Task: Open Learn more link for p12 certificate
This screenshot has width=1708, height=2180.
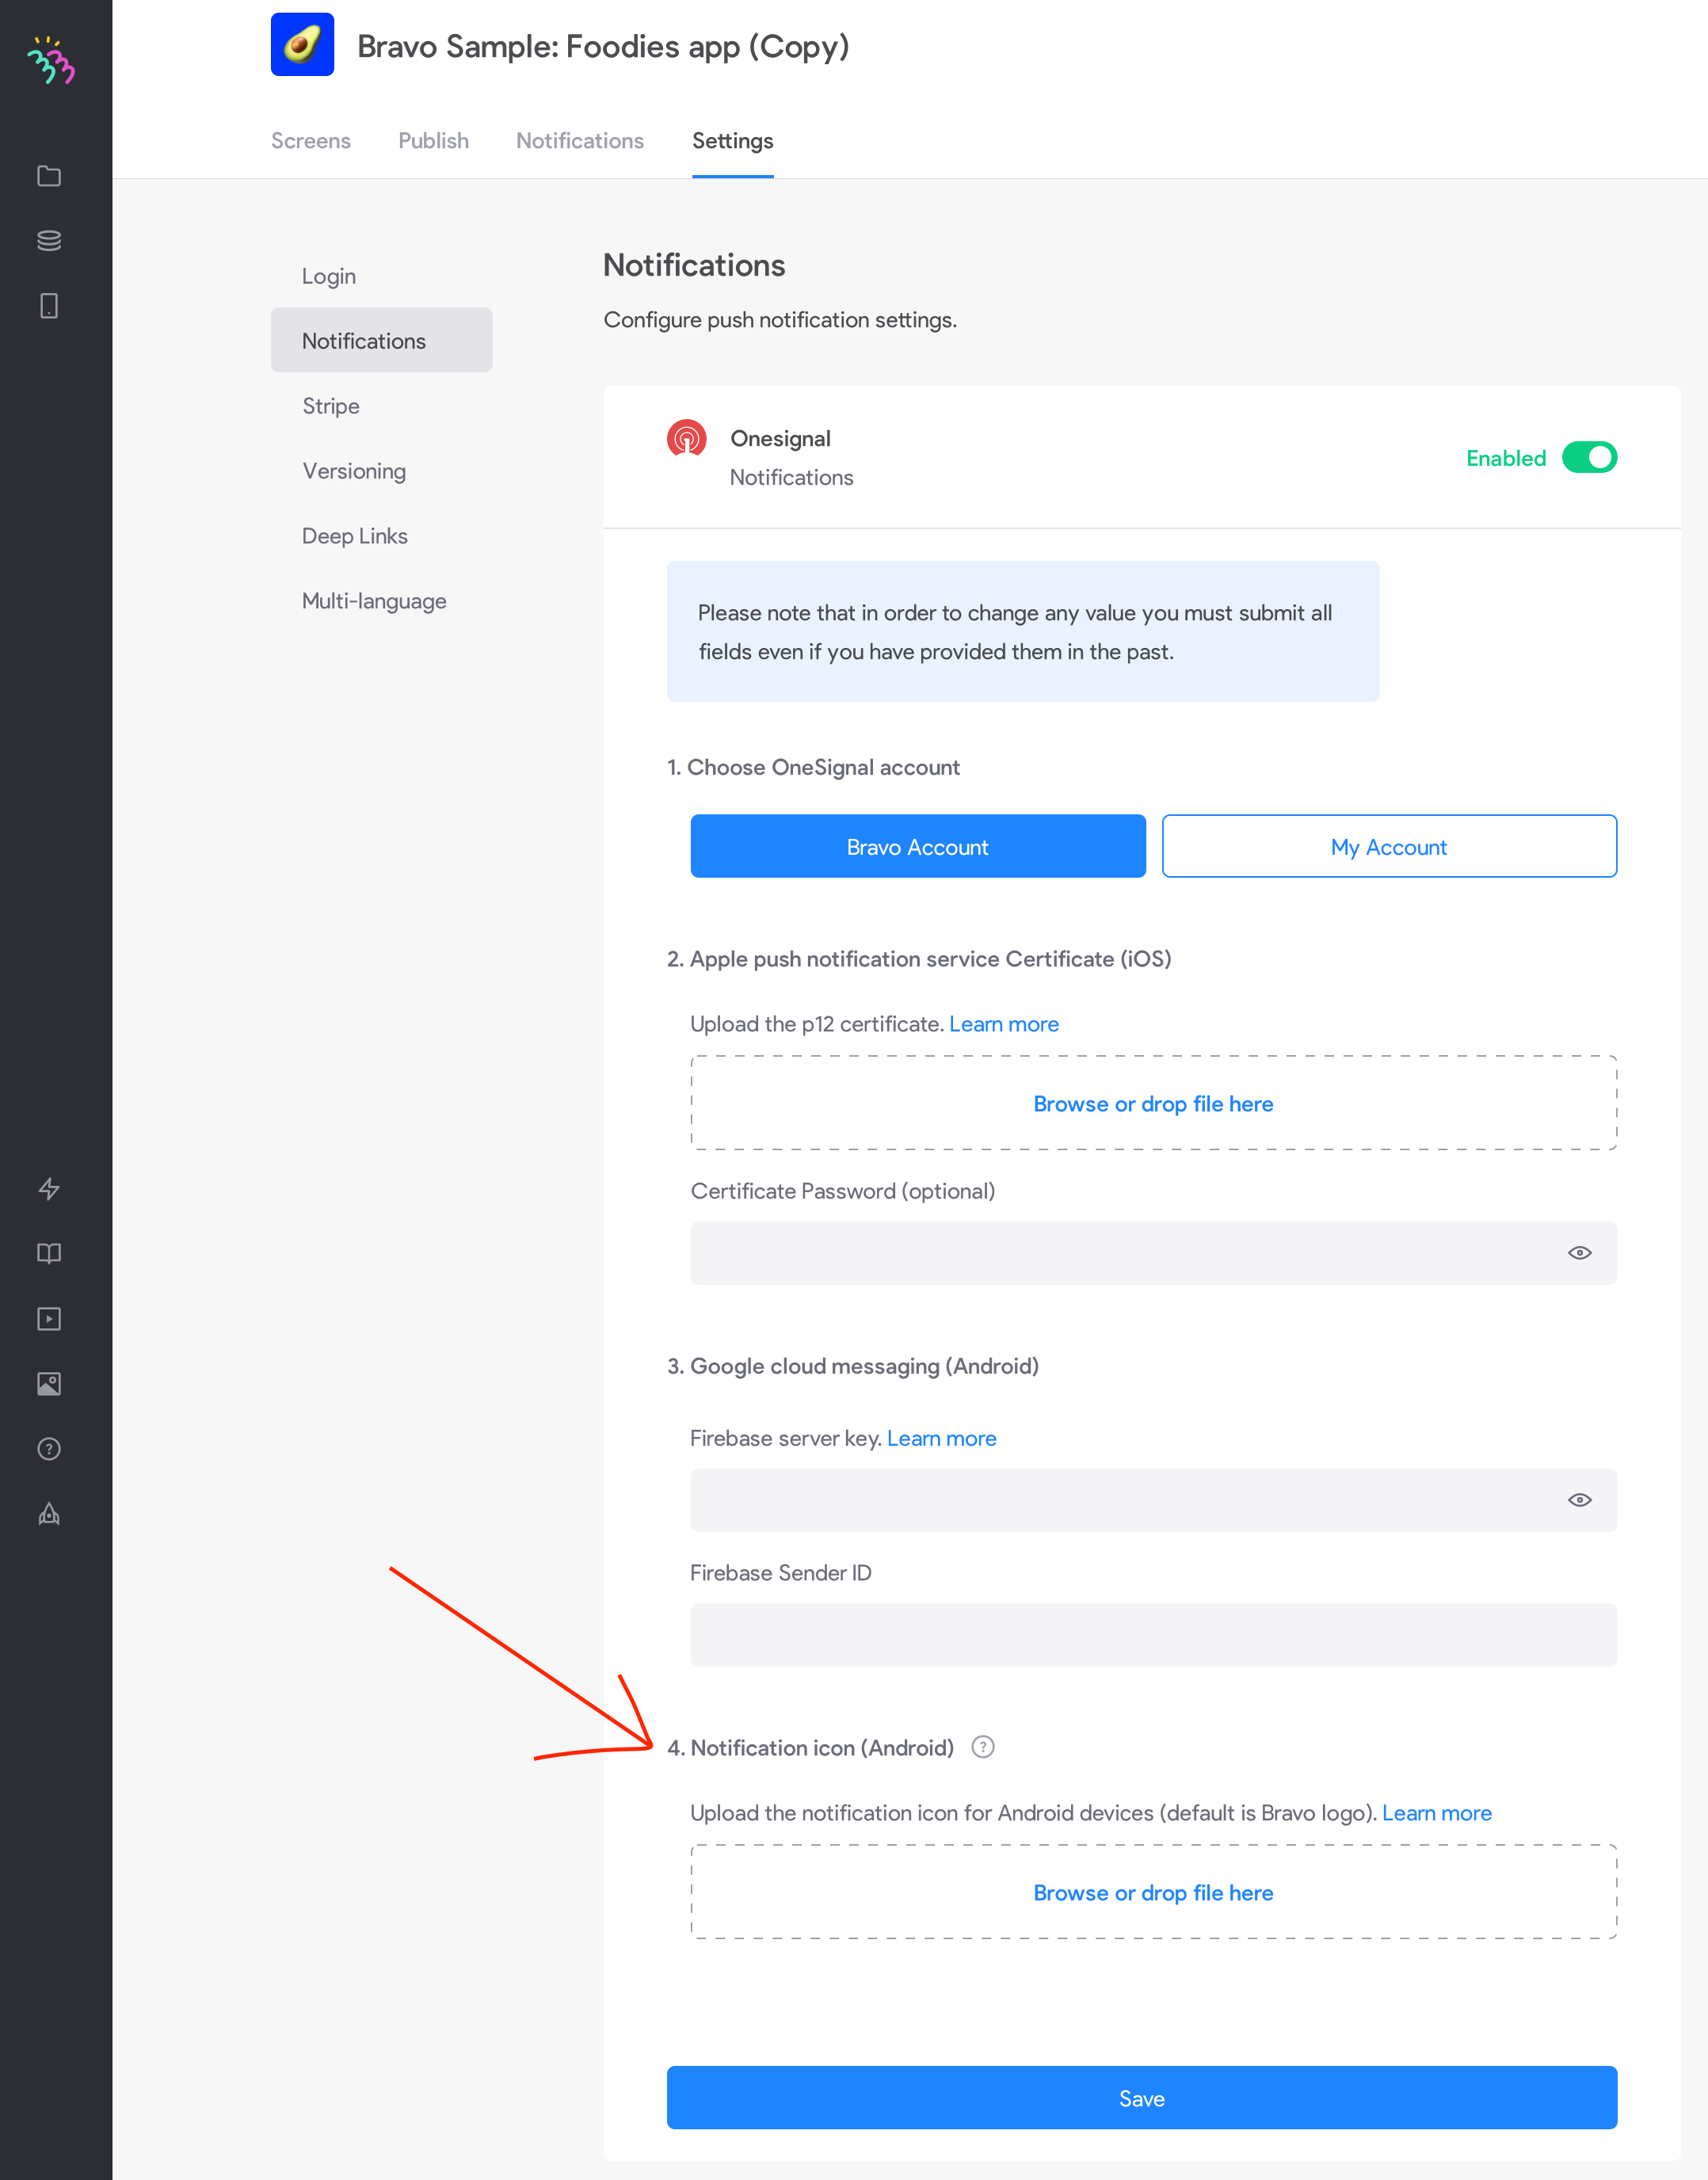Action: click(x=1004, y=1024)
